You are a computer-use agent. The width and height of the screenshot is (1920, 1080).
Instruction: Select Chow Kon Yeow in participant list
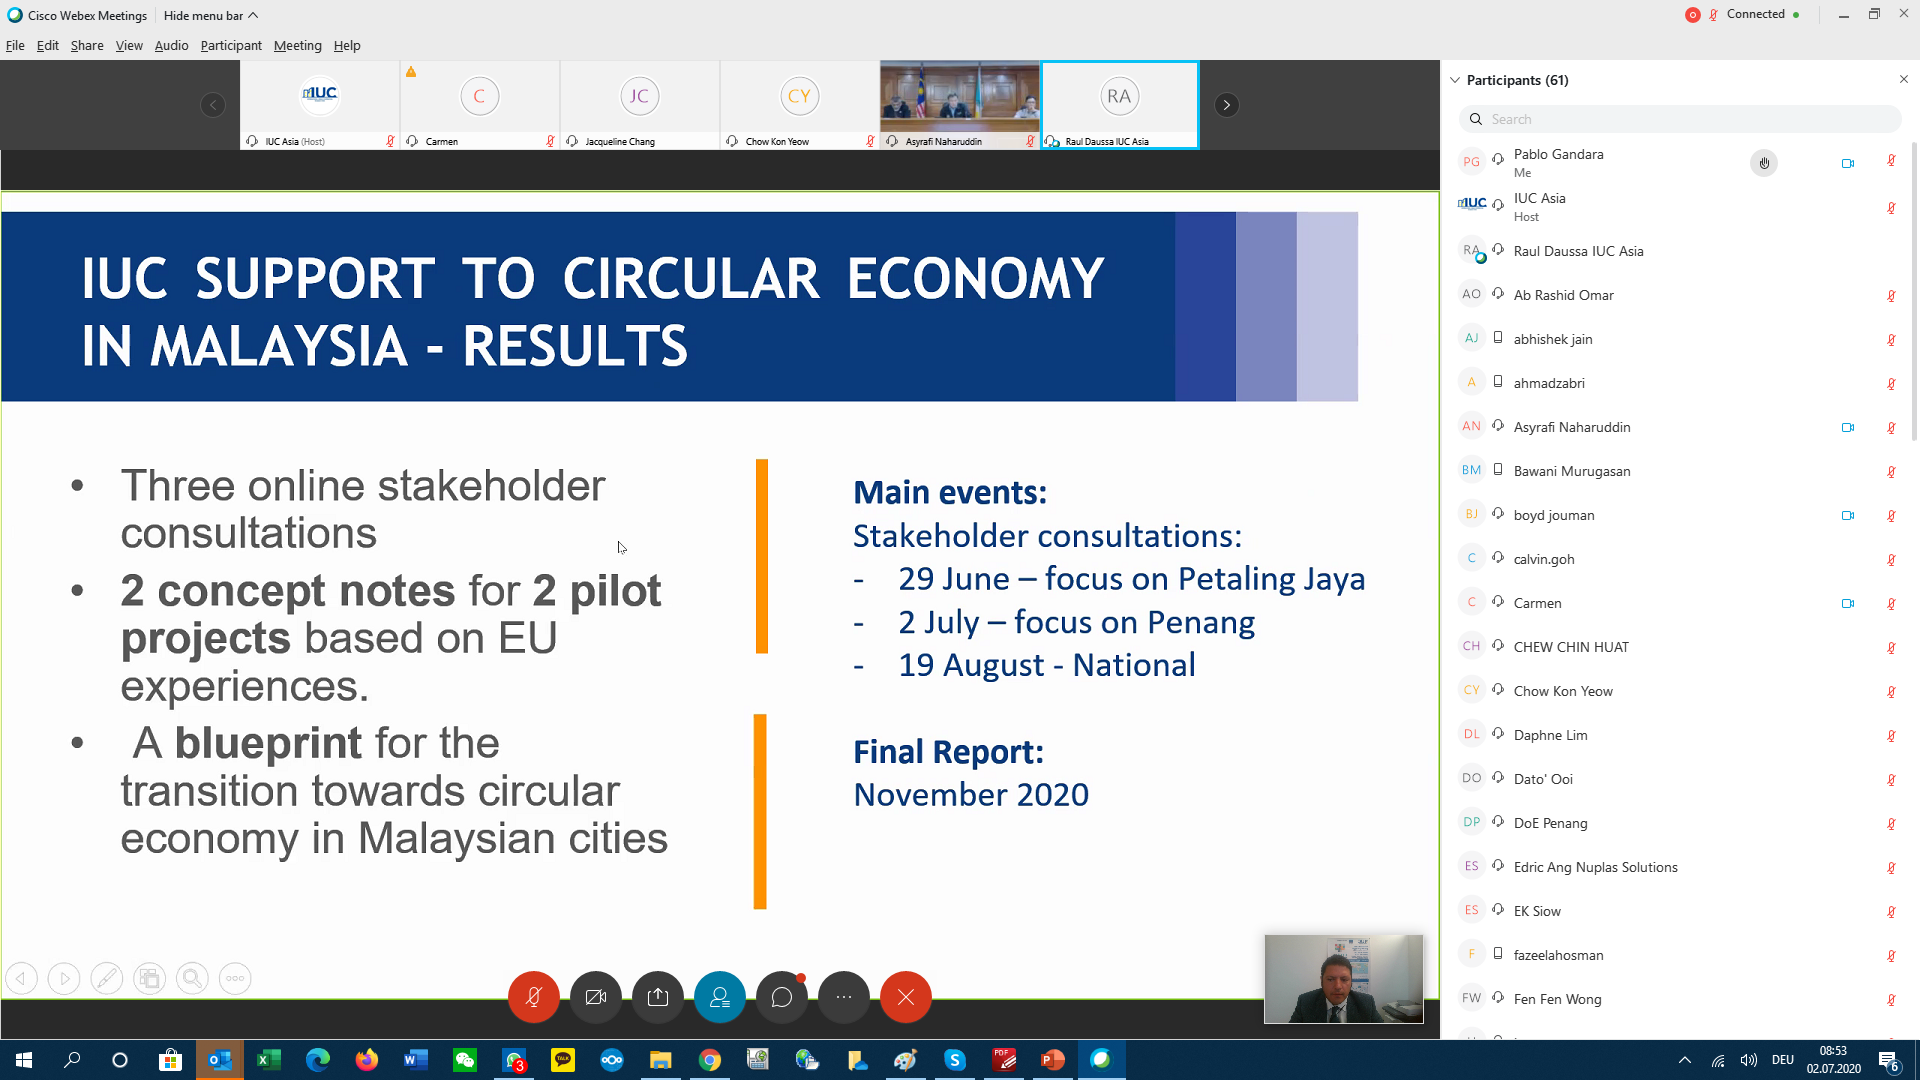click(1562, 691)
